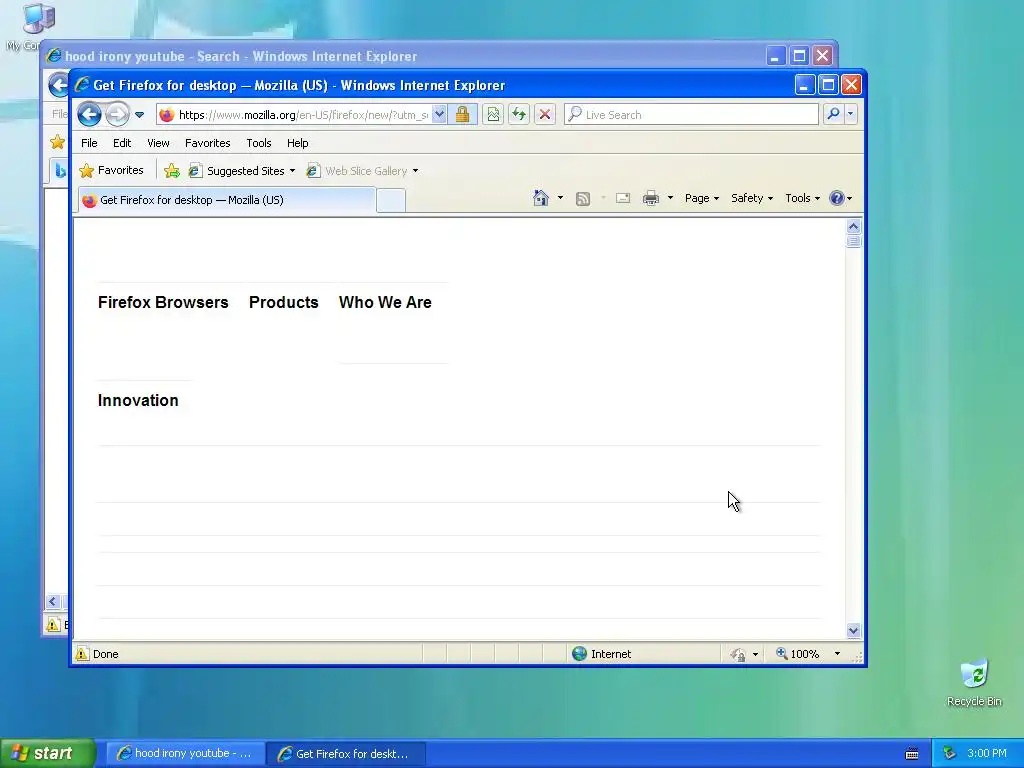
Task: Click the Read Mail icon
Action: (623, 198)
